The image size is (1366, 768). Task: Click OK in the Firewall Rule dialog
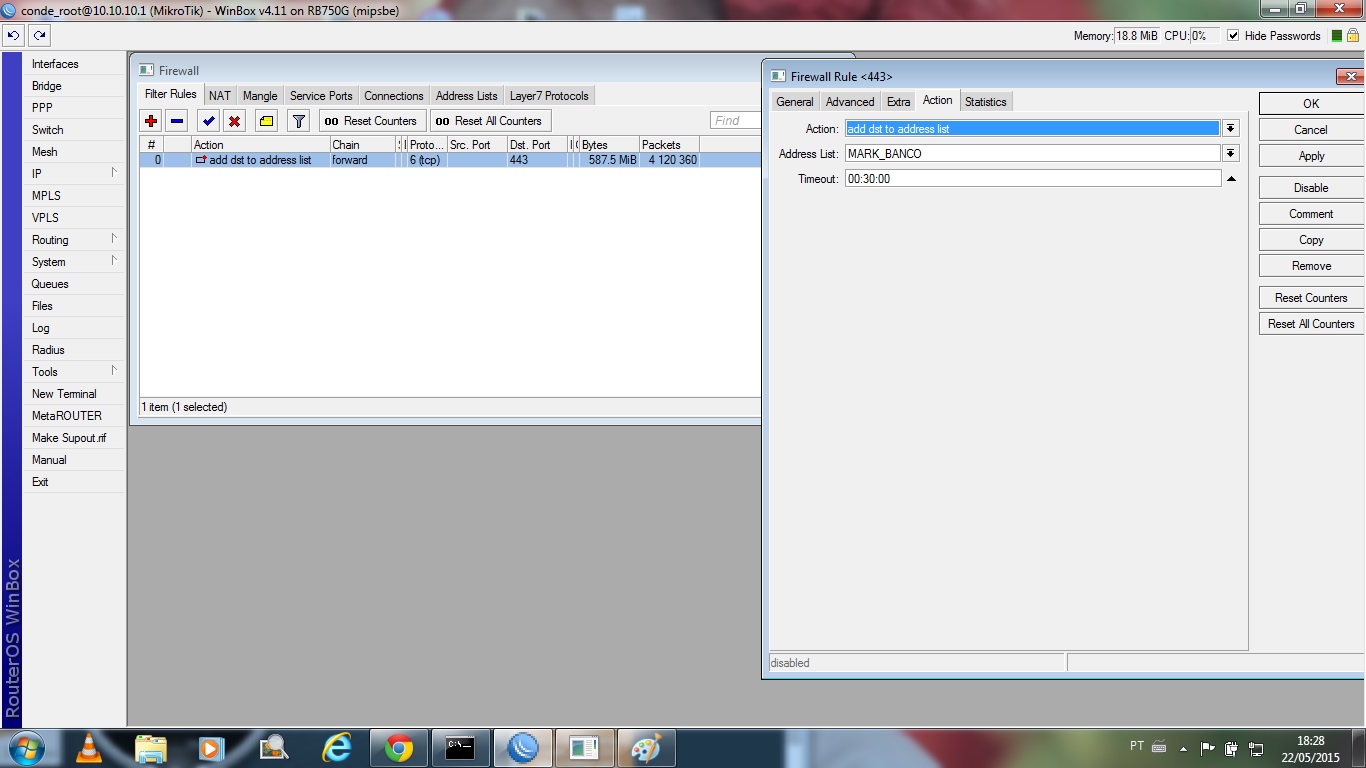[1311, 103]
